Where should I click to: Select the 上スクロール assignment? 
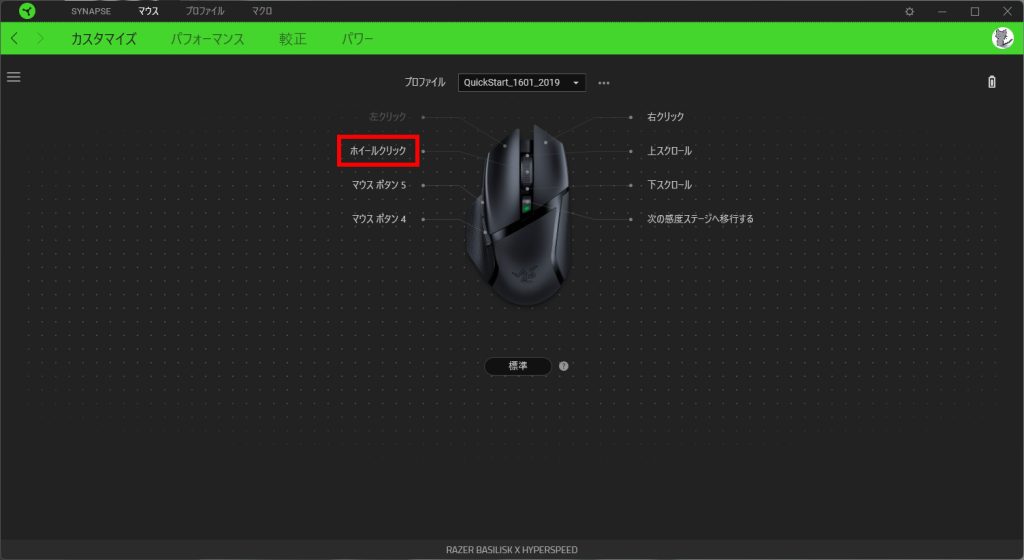pos(669,151)
